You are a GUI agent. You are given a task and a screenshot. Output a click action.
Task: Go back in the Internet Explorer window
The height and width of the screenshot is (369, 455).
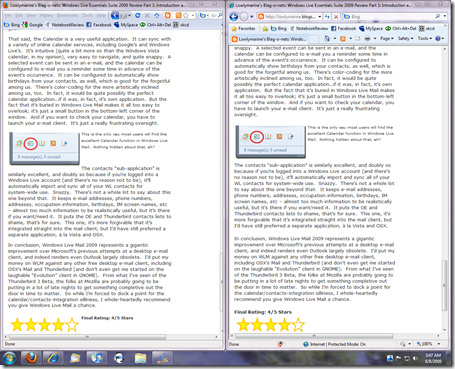[234, 17]
